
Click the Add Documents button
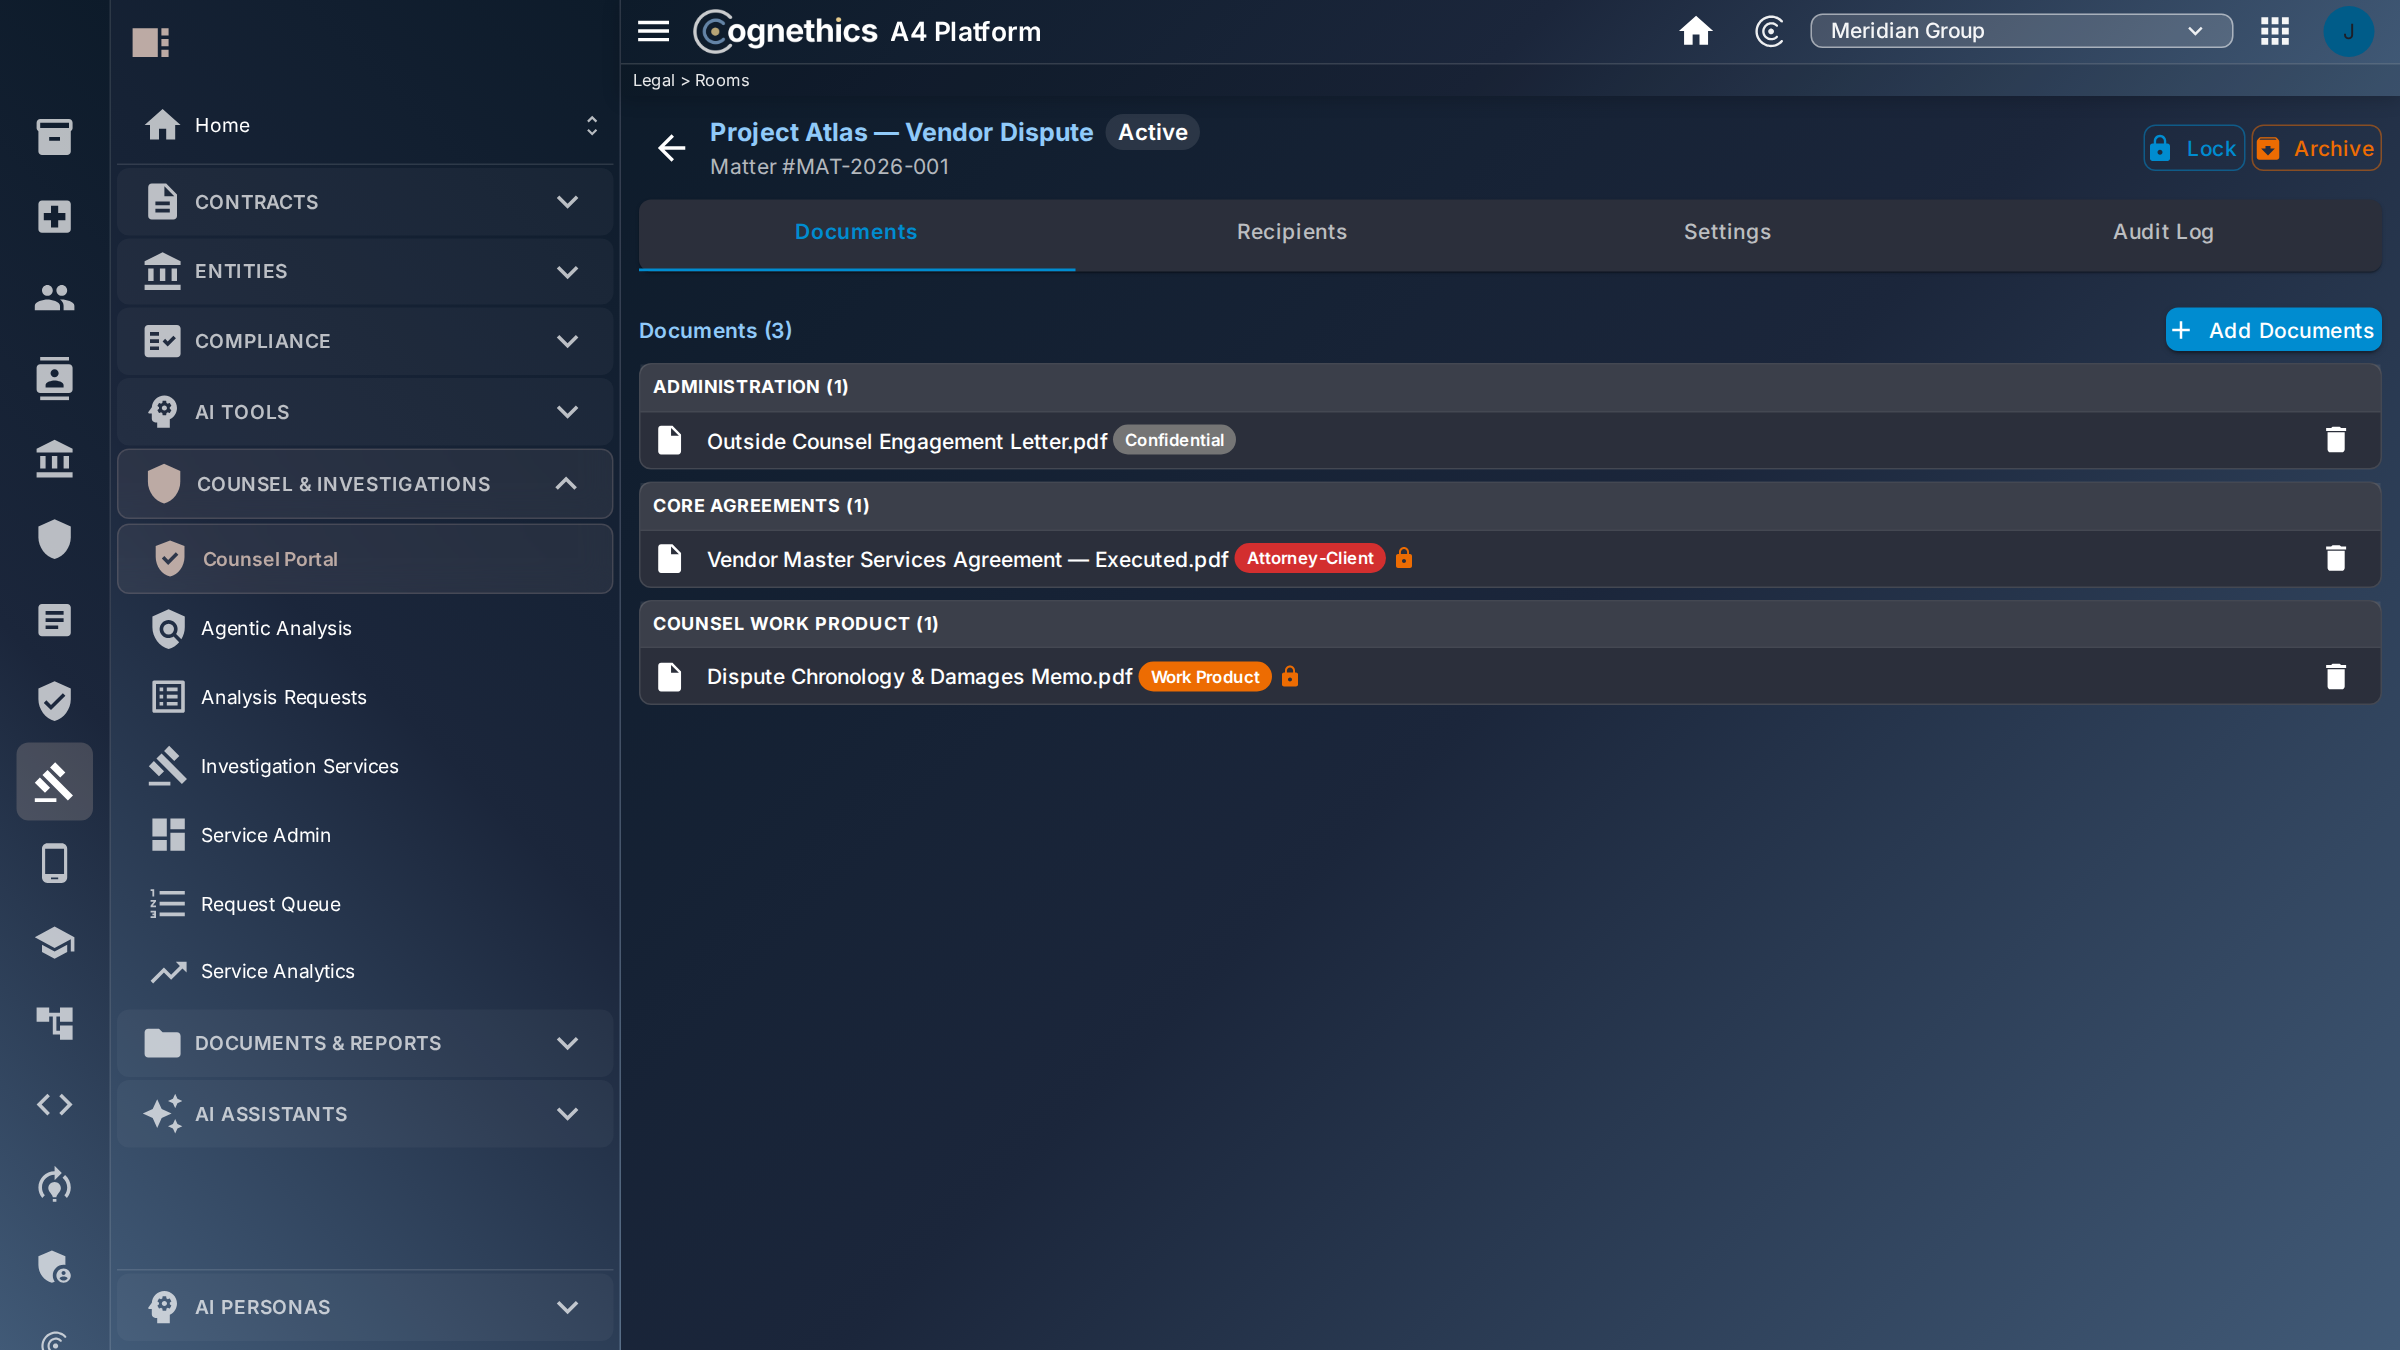point(2273,330)
